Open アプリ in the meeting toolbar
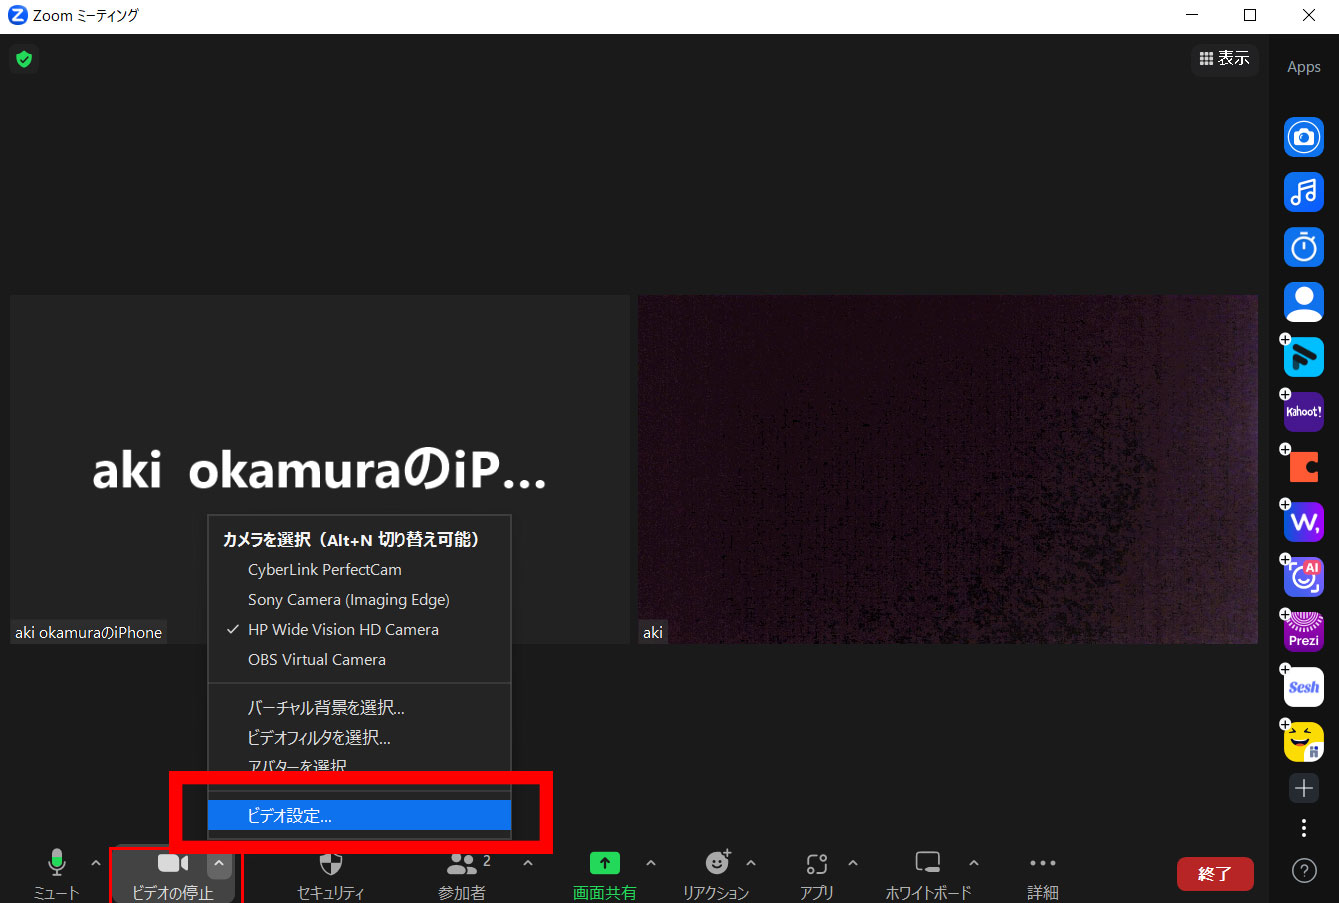1339x903 pixels. [x=816, y=876]
